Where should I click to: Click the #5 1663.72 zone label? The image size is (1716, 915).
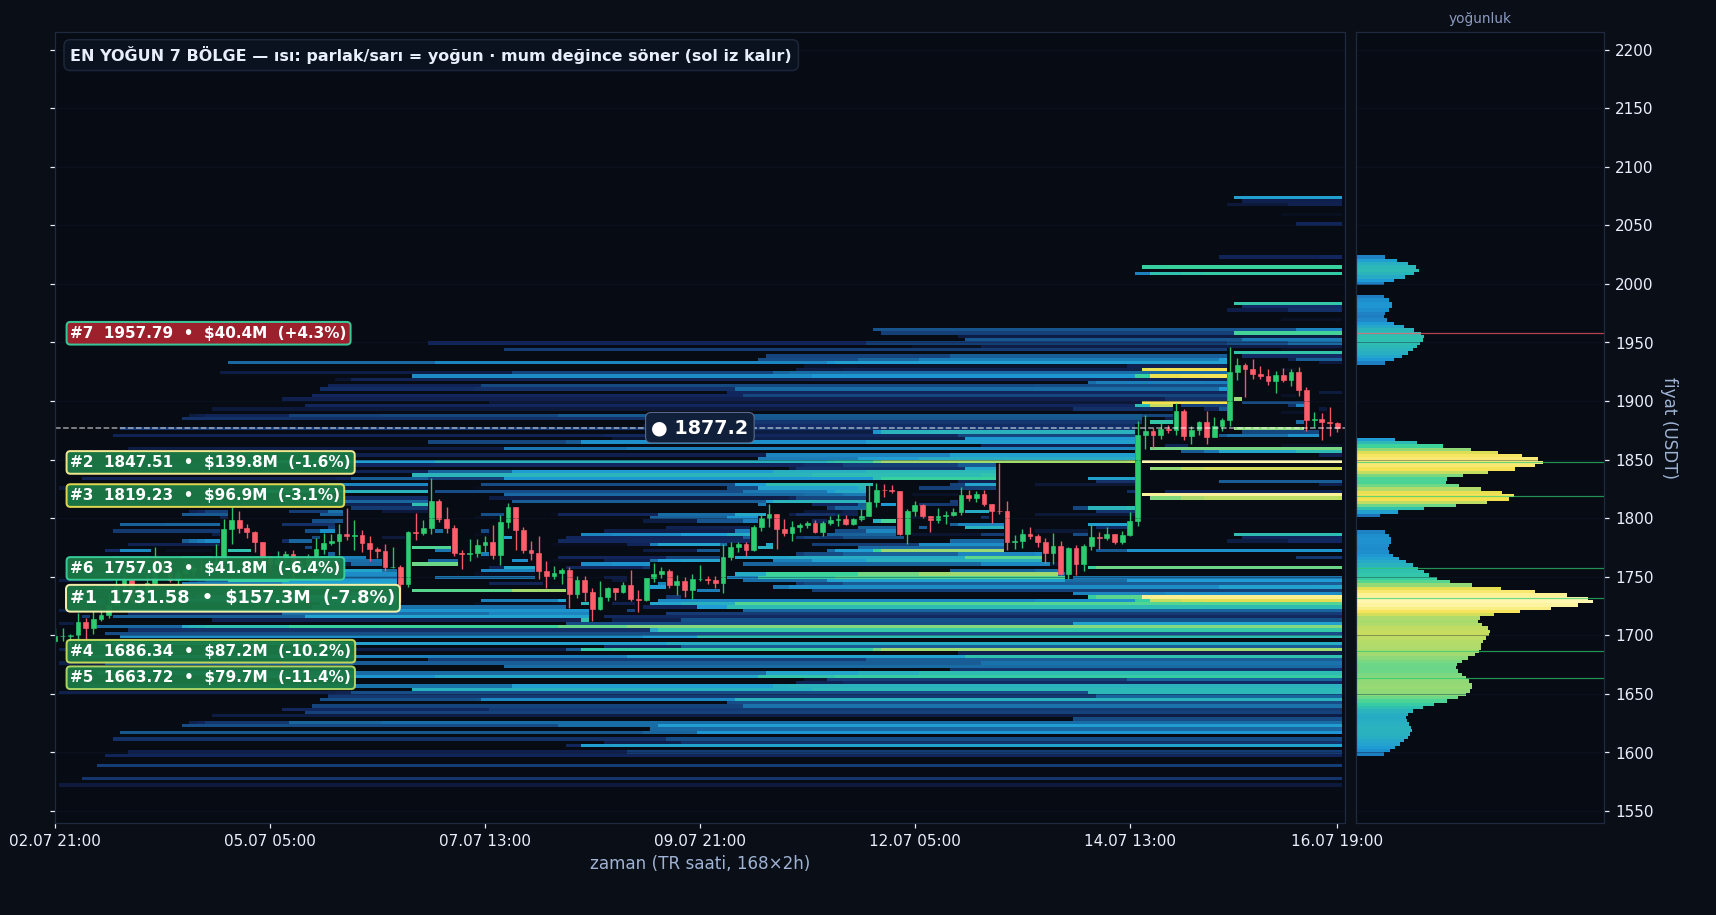(210, 677)
